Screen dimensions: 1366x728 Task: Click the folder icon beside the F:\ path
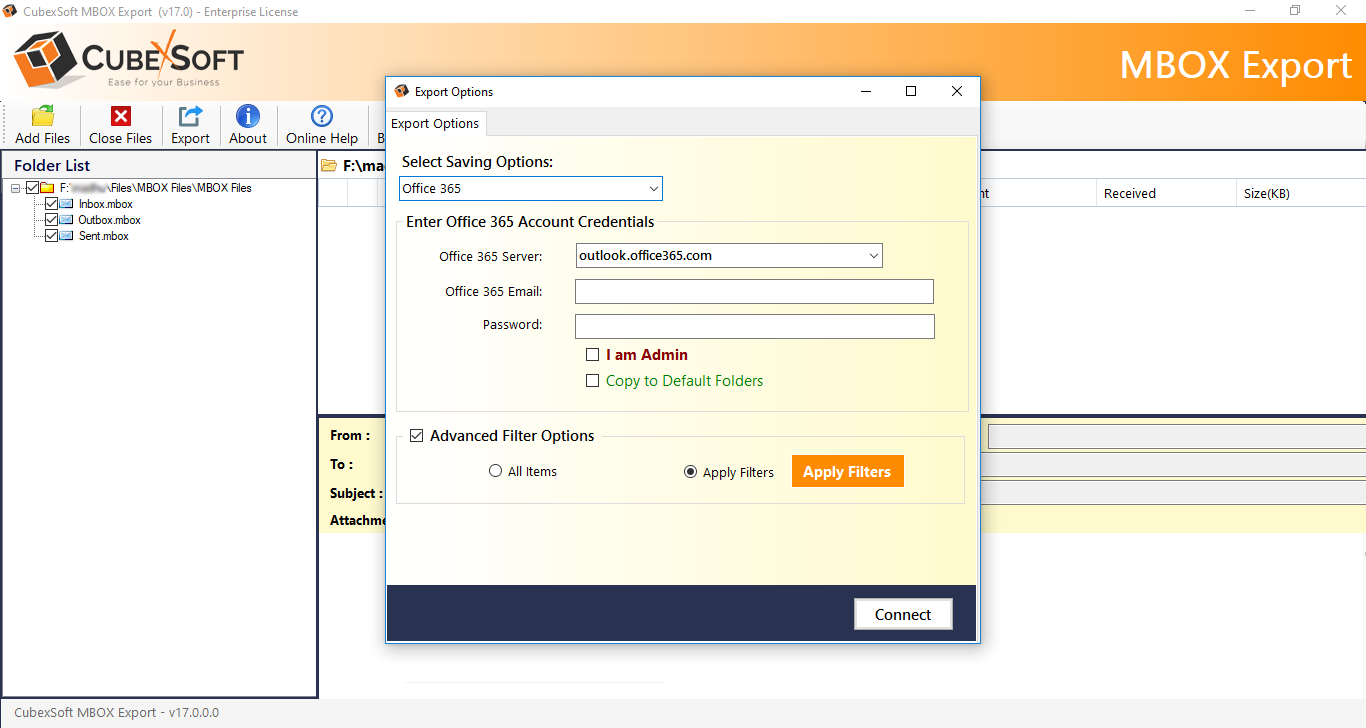(329, 167)
